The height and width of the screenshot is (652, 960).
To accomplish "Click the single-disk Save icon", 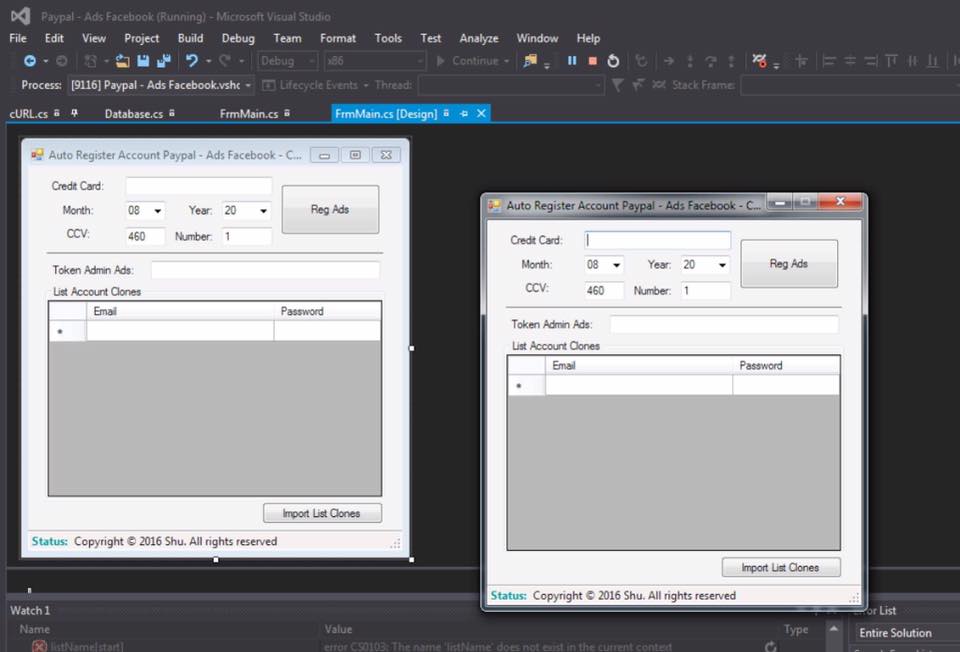I will coord(143,61).
